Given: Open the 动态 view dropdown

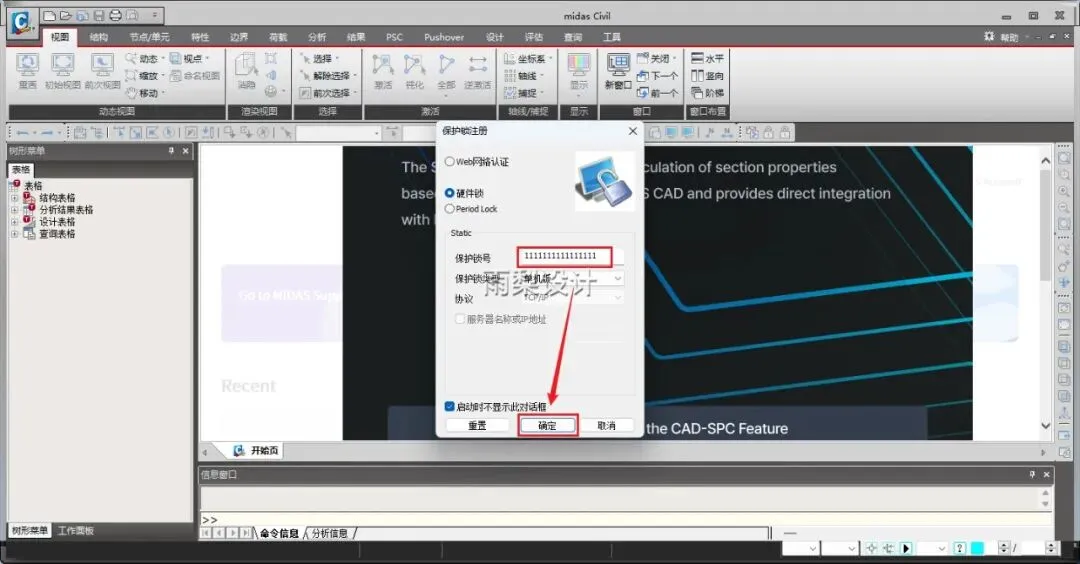Looking at the screenshot, I should coord(163,59).
